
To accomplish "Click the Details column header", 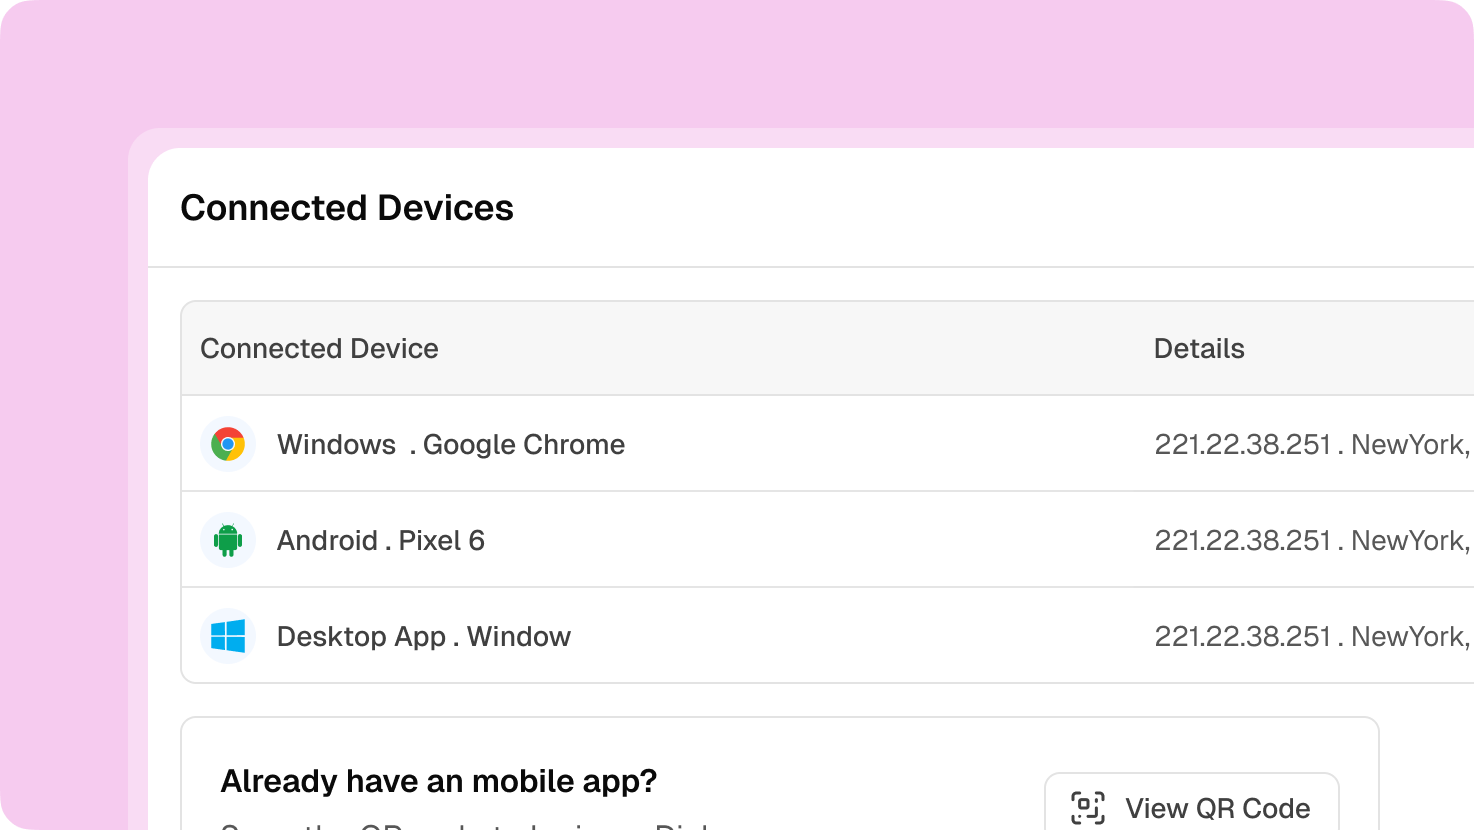I will (x=1199, y=348).
